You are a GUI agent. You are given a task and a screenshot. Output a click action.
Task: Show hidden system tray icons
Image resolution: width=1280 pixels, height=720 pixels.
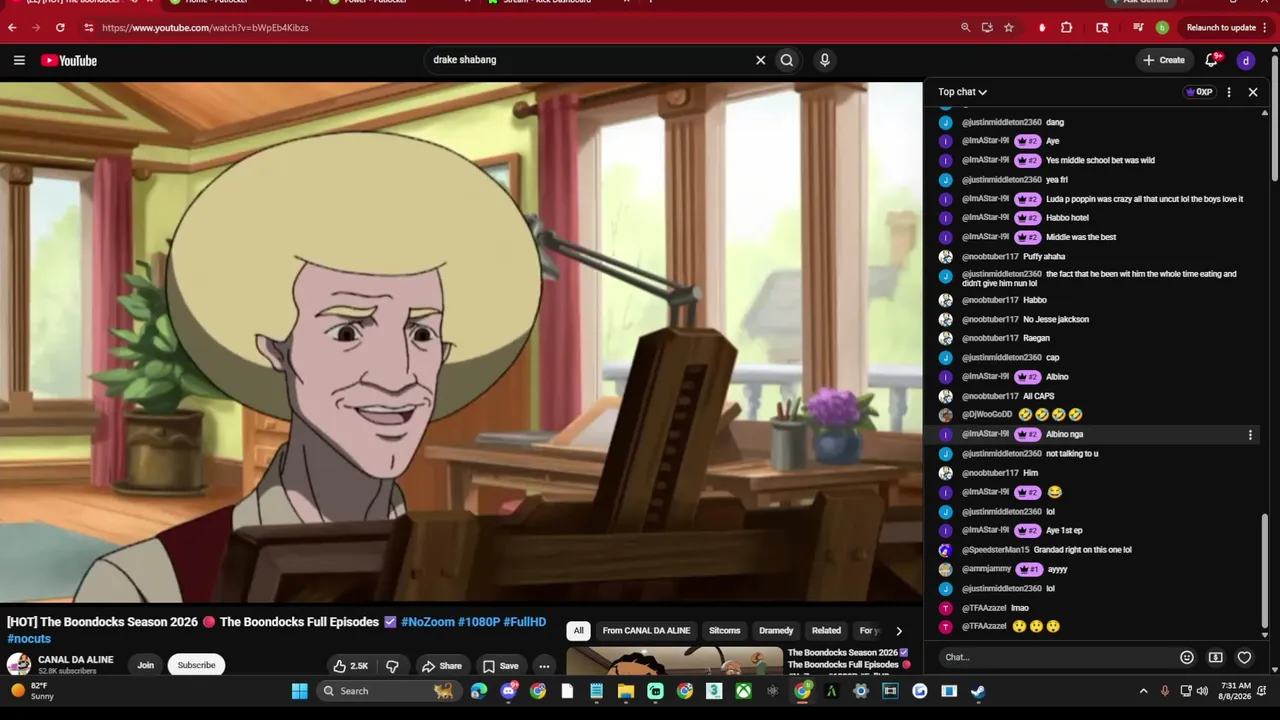click(x=1144, y=691)
